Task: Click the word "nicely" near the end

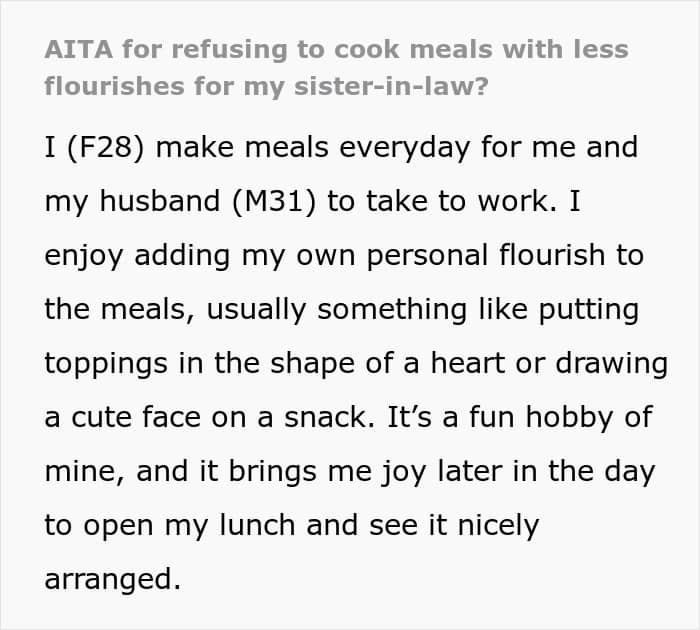Action: [x=499, y=526]
